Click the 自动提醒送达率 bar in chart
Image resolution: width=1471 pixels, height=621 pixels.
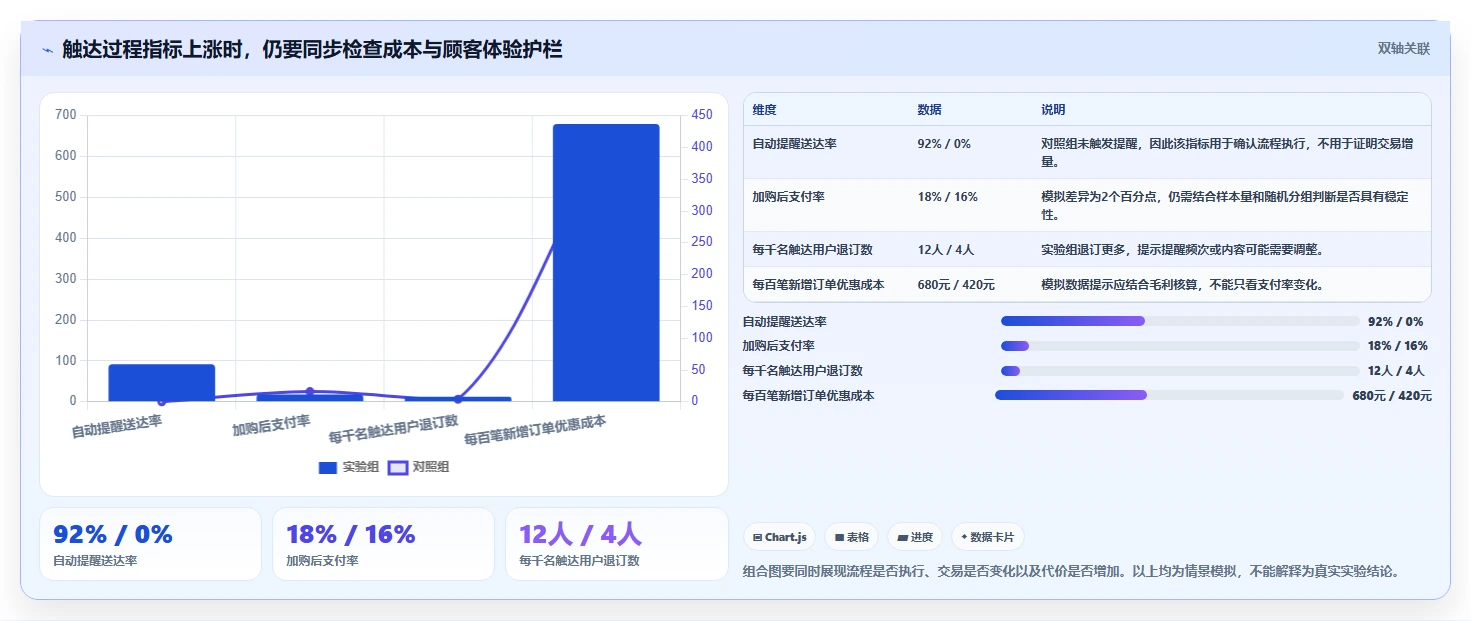(162, 383)
